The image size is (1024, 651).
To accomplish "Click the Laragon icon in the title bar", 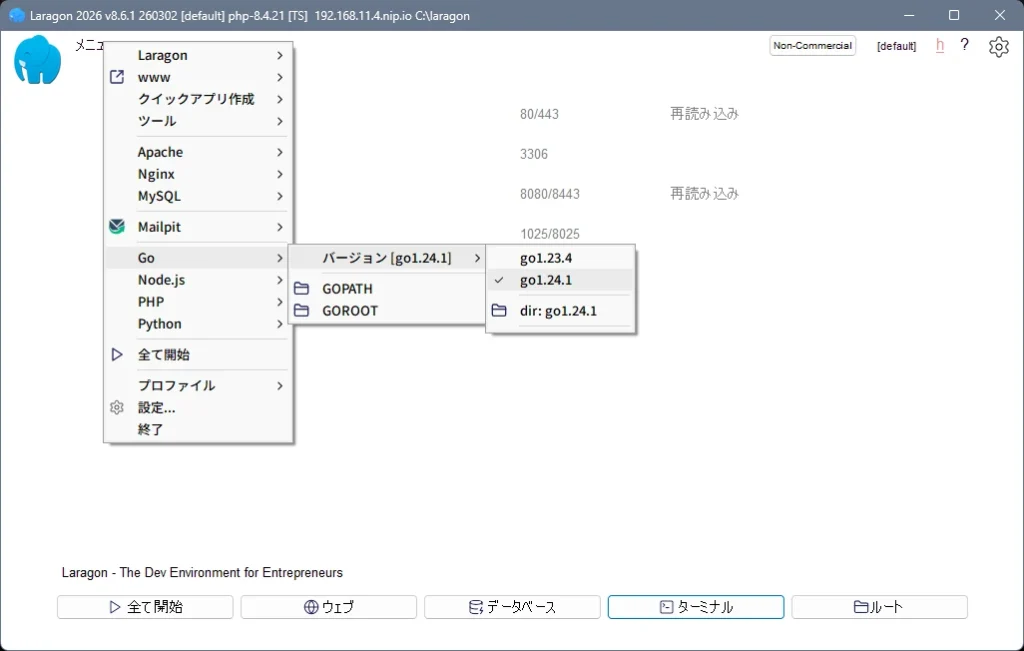I will [17, 15].
